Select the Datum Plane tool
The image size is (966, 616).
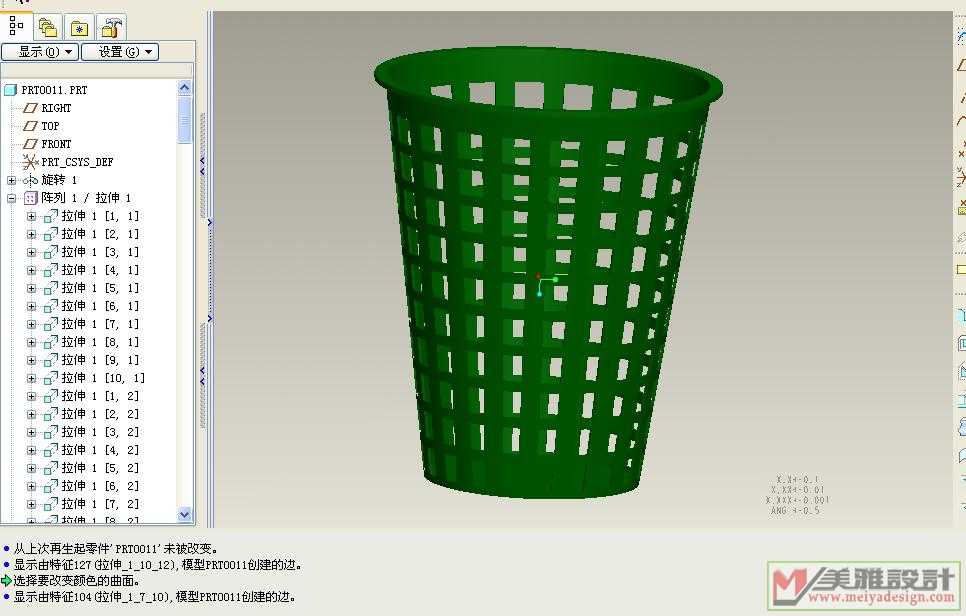962,65
